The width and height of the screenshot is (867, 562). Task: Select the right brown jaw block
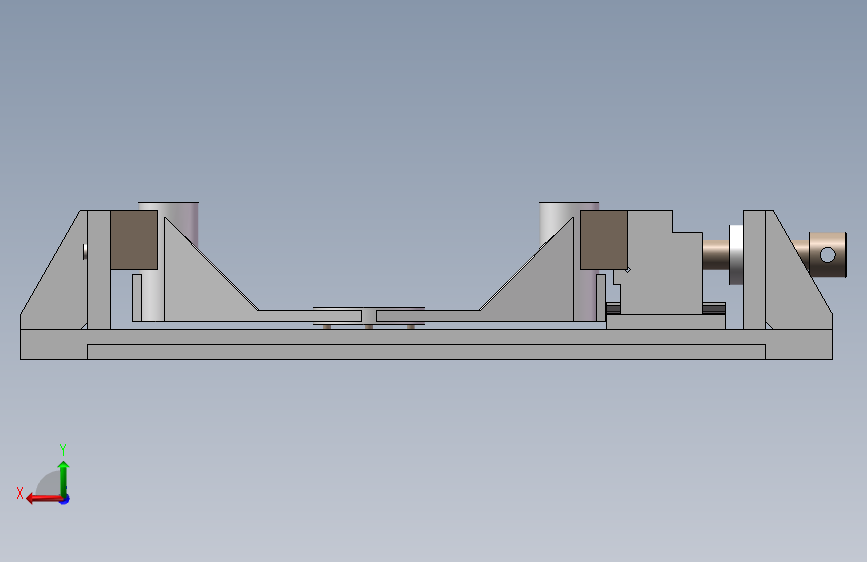[604, 240]
